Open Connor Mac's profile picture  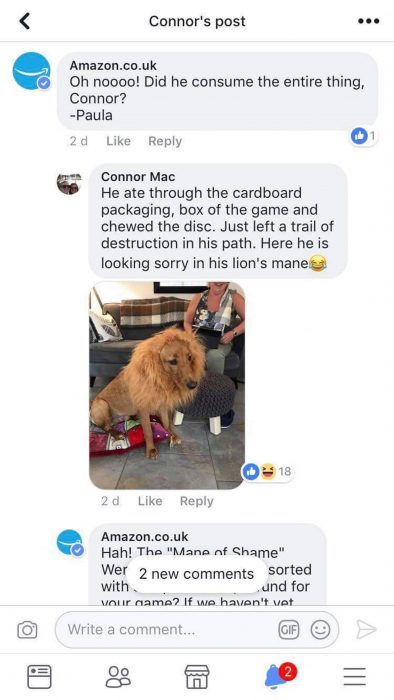click(x=69, y=183)
